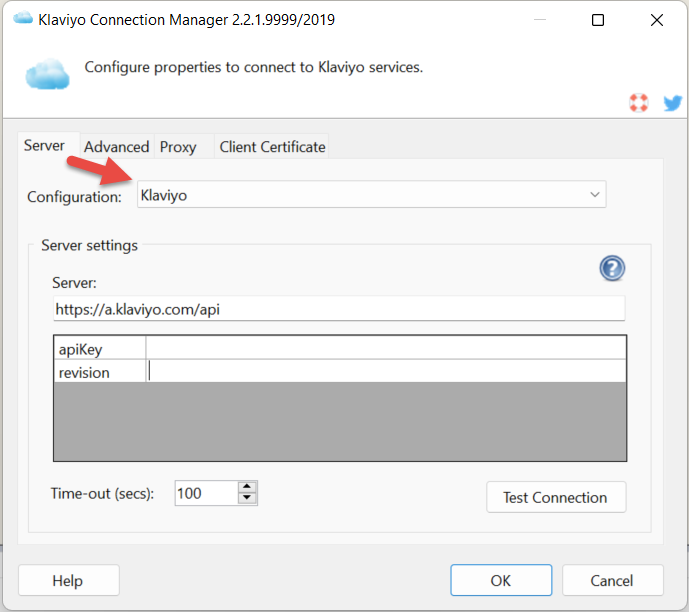Minimize the Connection Manager window
This screenshot has height=612, width=689.
click(x=540, y=20)
